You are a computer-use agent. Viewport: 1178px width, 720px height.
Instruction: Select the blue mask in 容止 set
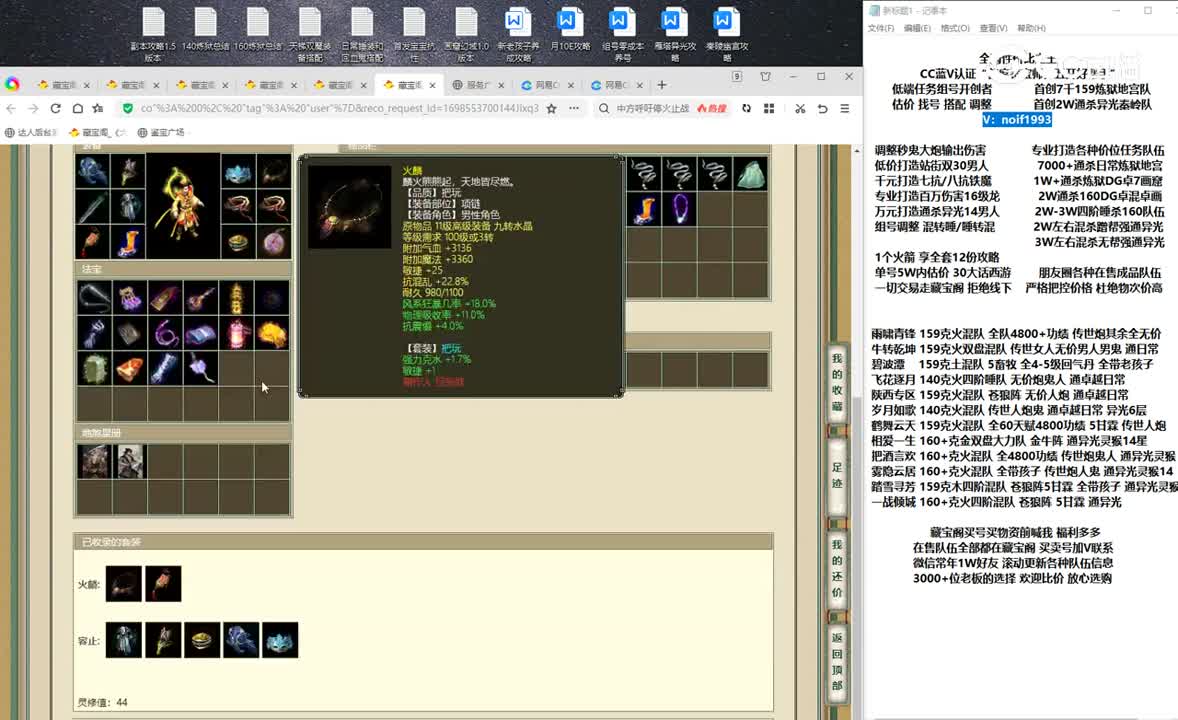pyautogui.click(x=280, y=640)
